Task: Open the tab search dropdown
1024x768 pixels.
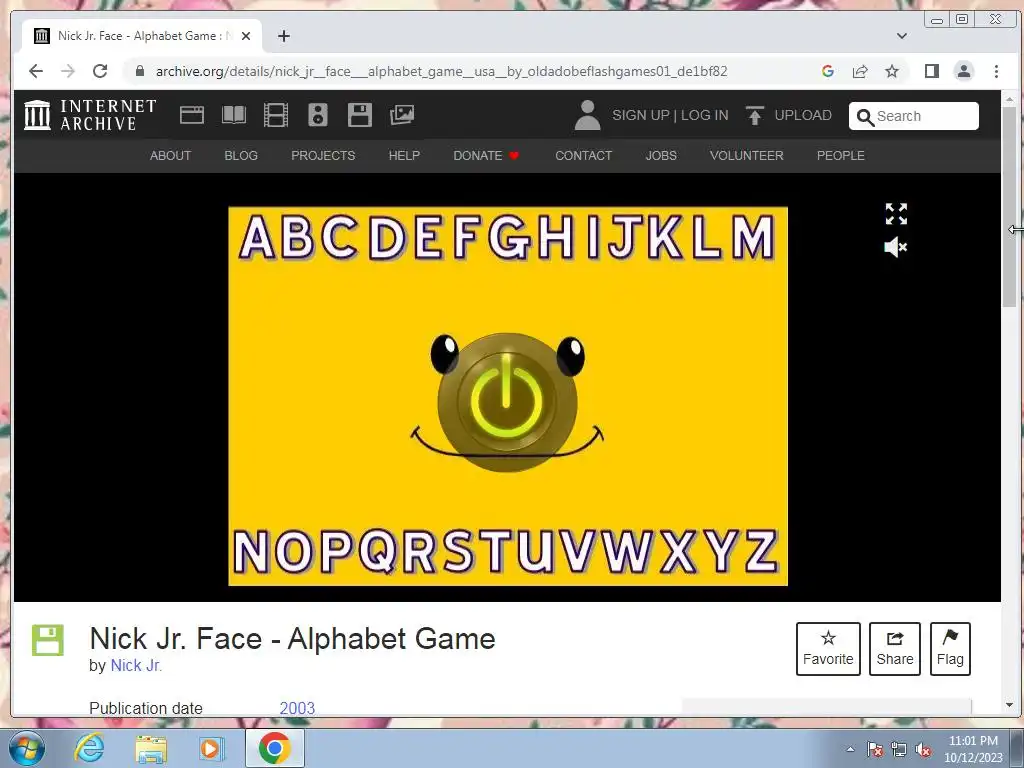Action: click(902, 36)
